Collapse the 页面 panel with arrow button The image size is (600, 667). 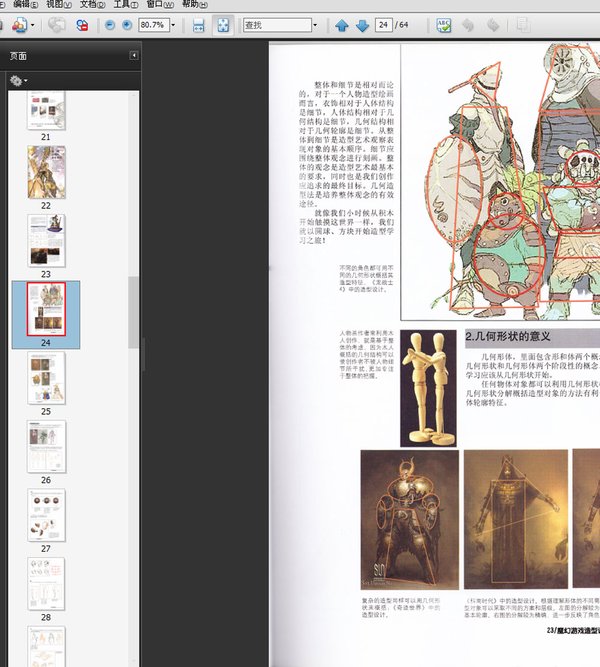click(134, 56)
